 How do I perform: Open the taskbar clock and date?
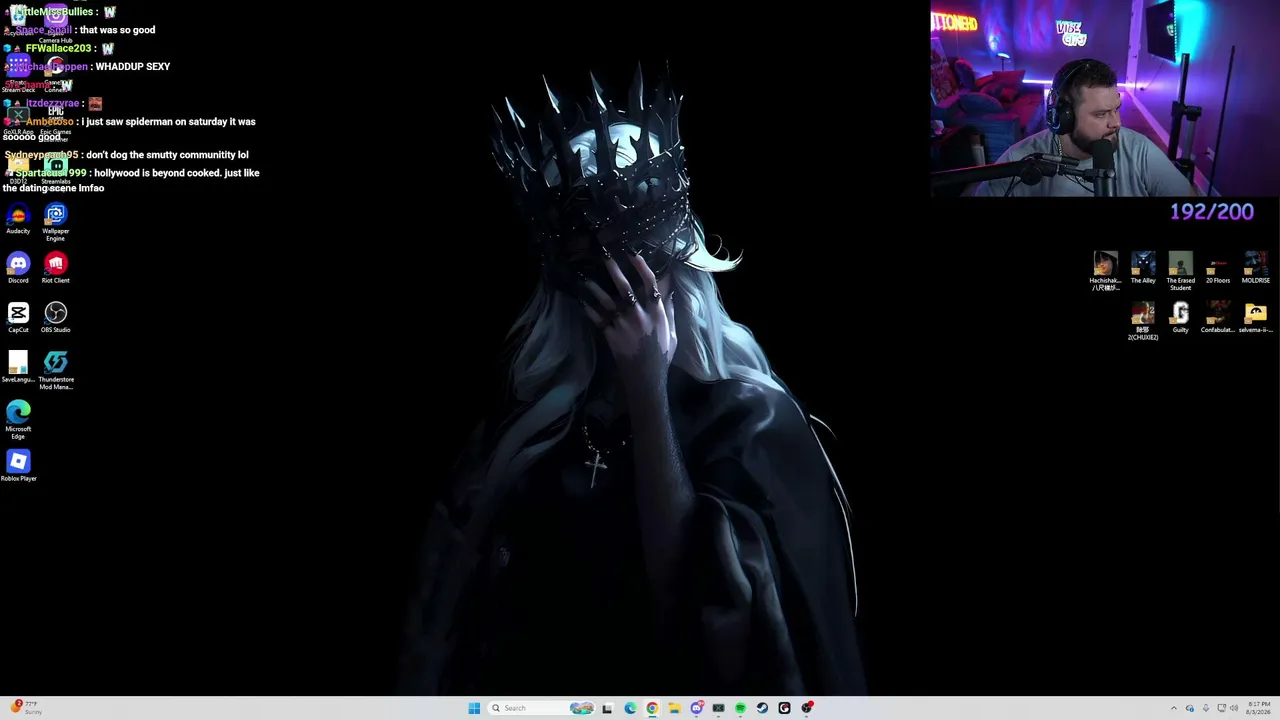coord(1259,708)
